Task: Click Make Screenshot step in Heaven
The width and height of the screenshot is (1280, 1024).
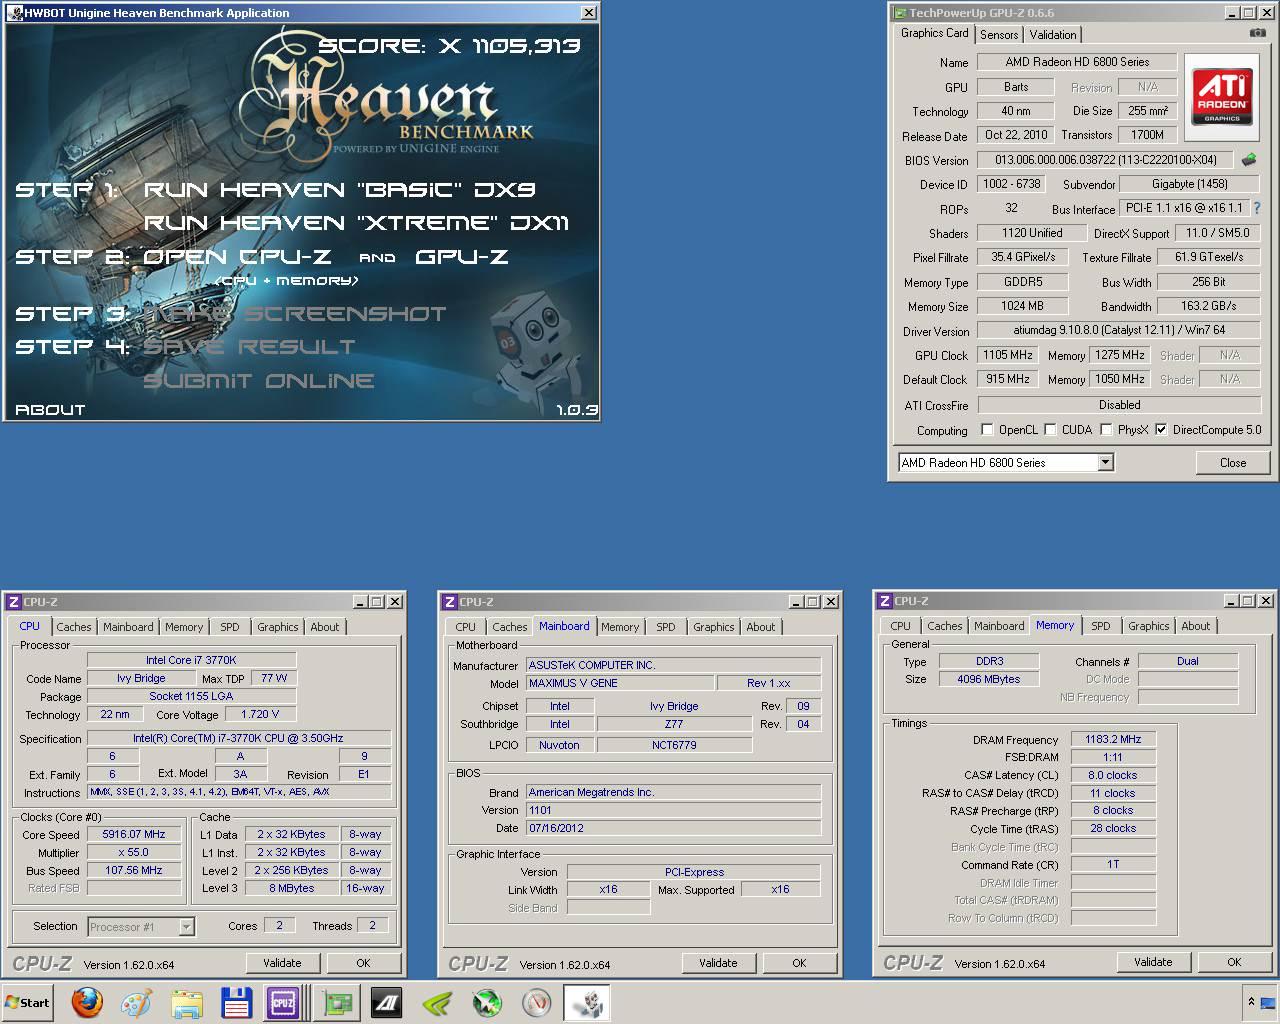Action: click(294, 313)
